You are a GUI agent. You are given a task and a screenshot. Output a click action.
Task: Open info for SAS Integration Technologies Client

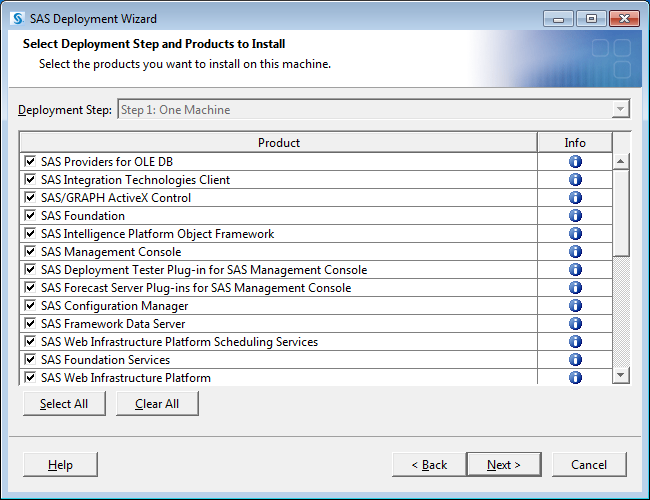click(x=575, y=180)
